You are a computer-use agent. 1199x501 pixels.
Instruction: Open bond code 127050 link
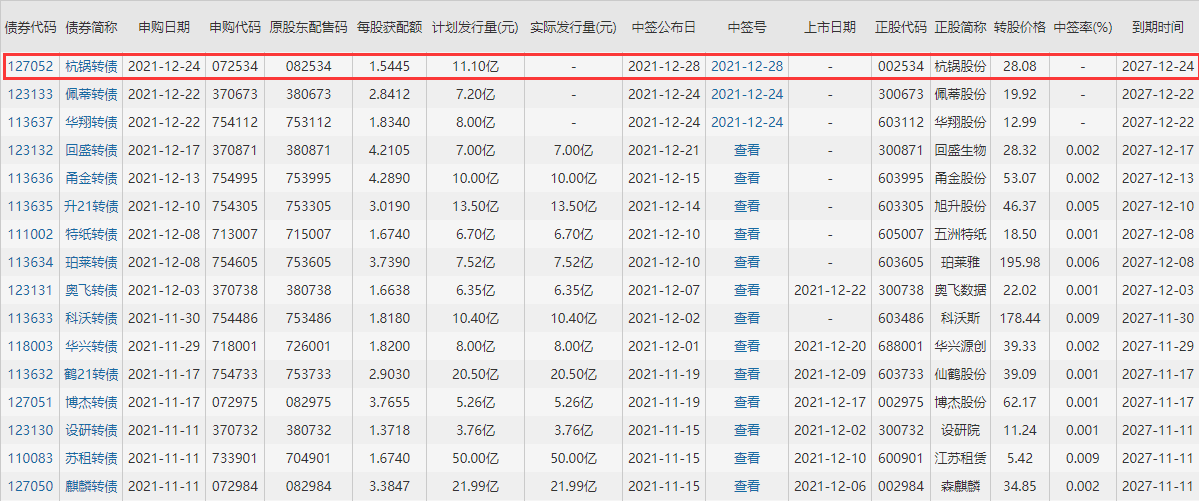point(29,486)
